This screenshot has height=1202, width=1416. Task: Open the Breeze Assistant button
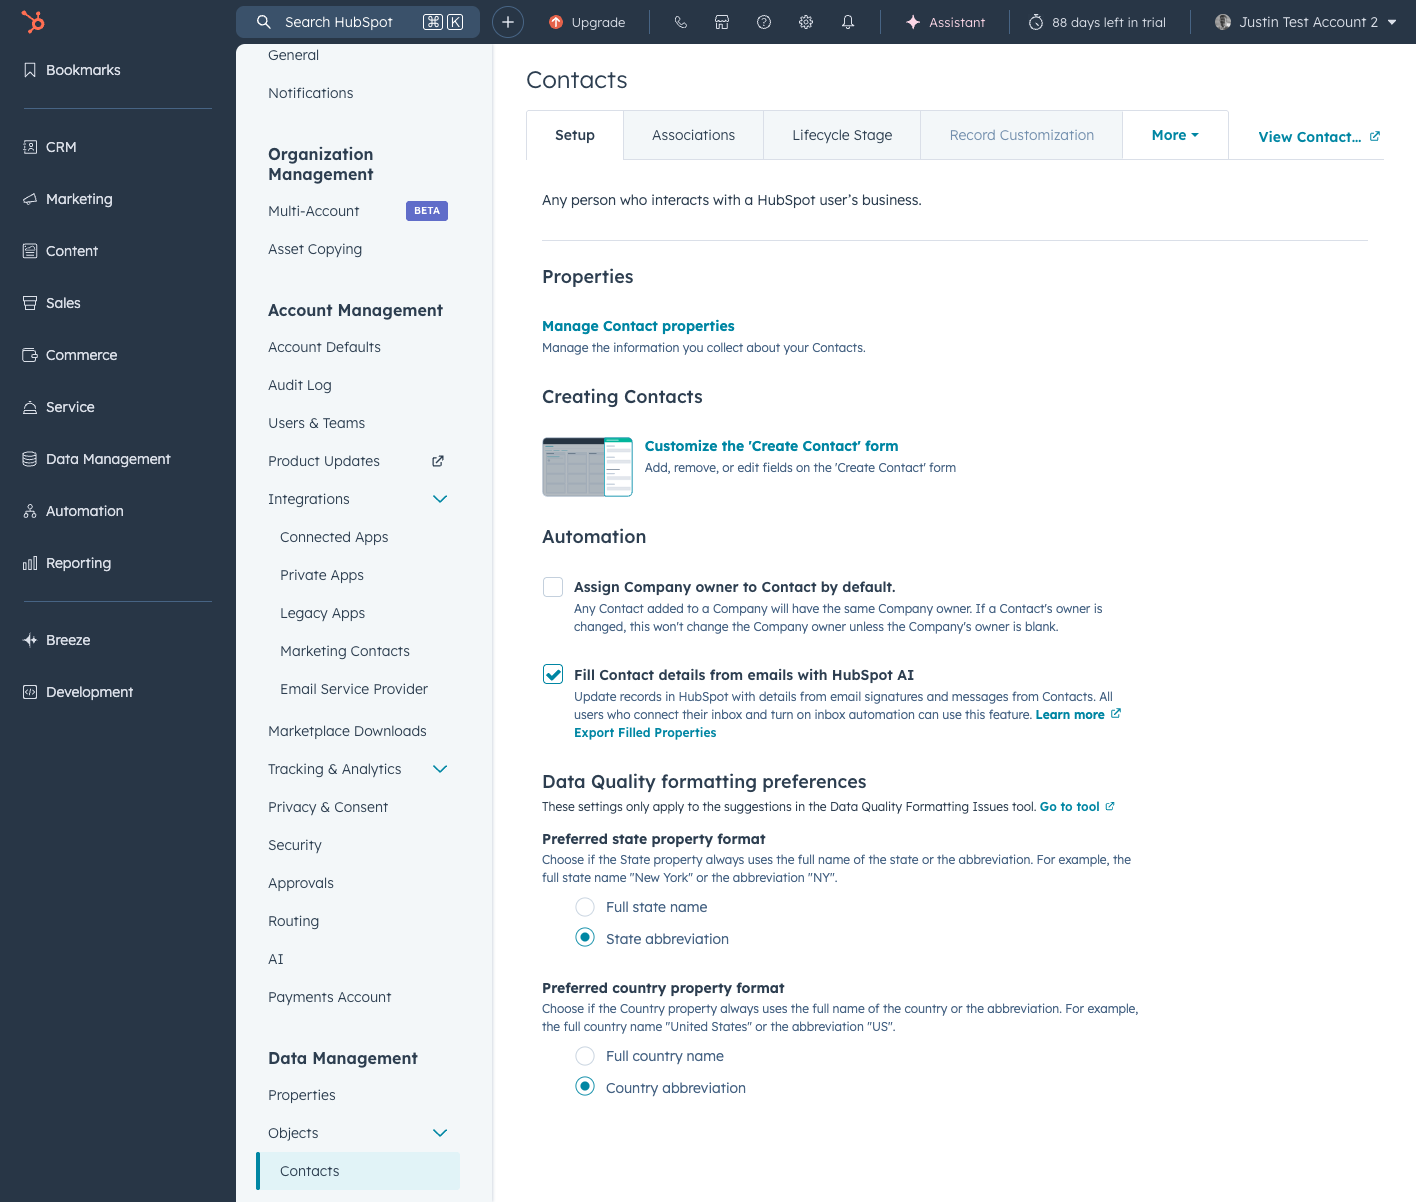[x=945, y=22]
